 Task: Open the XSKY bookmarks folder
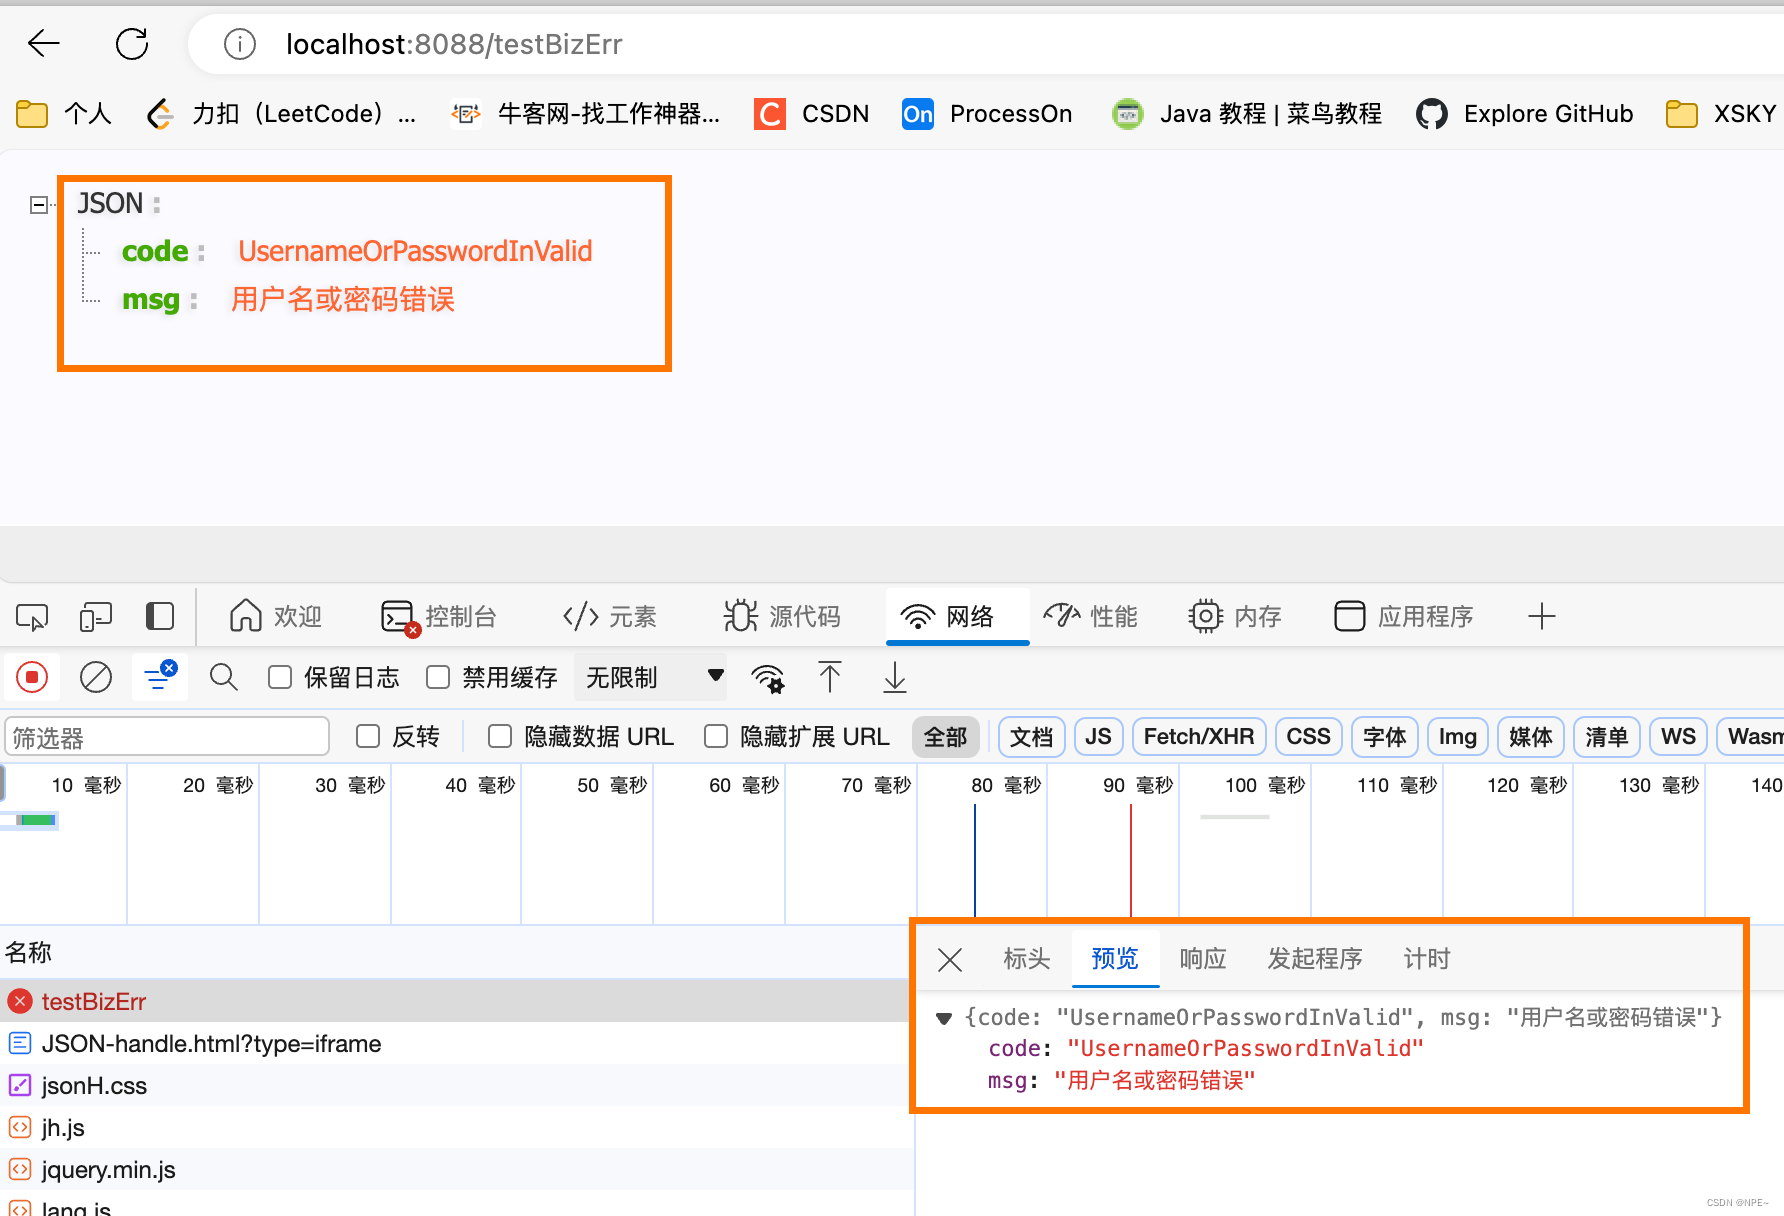click(x=1721, y=114)
